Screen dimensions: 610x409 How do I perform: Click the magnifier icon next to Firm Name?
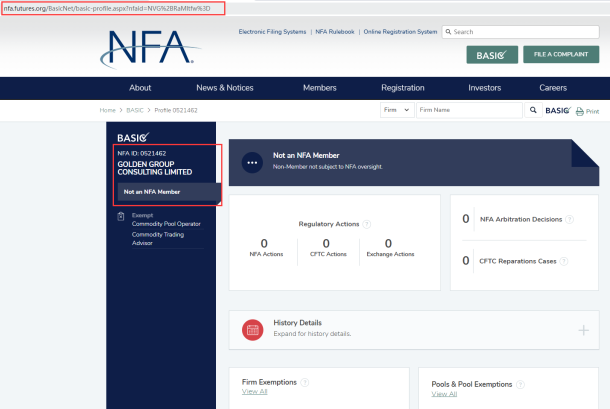pyautogui.click(x=533, y=110)
